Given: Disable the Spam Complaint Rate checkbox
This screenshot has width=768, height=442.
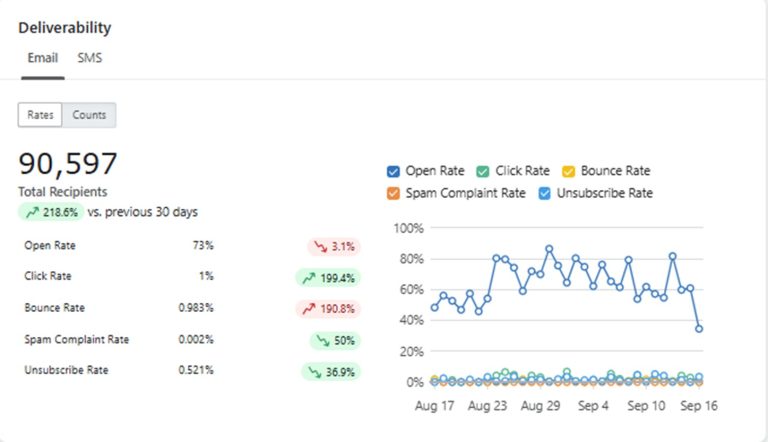Looking at the screenshot, I should tap(393, 193).
